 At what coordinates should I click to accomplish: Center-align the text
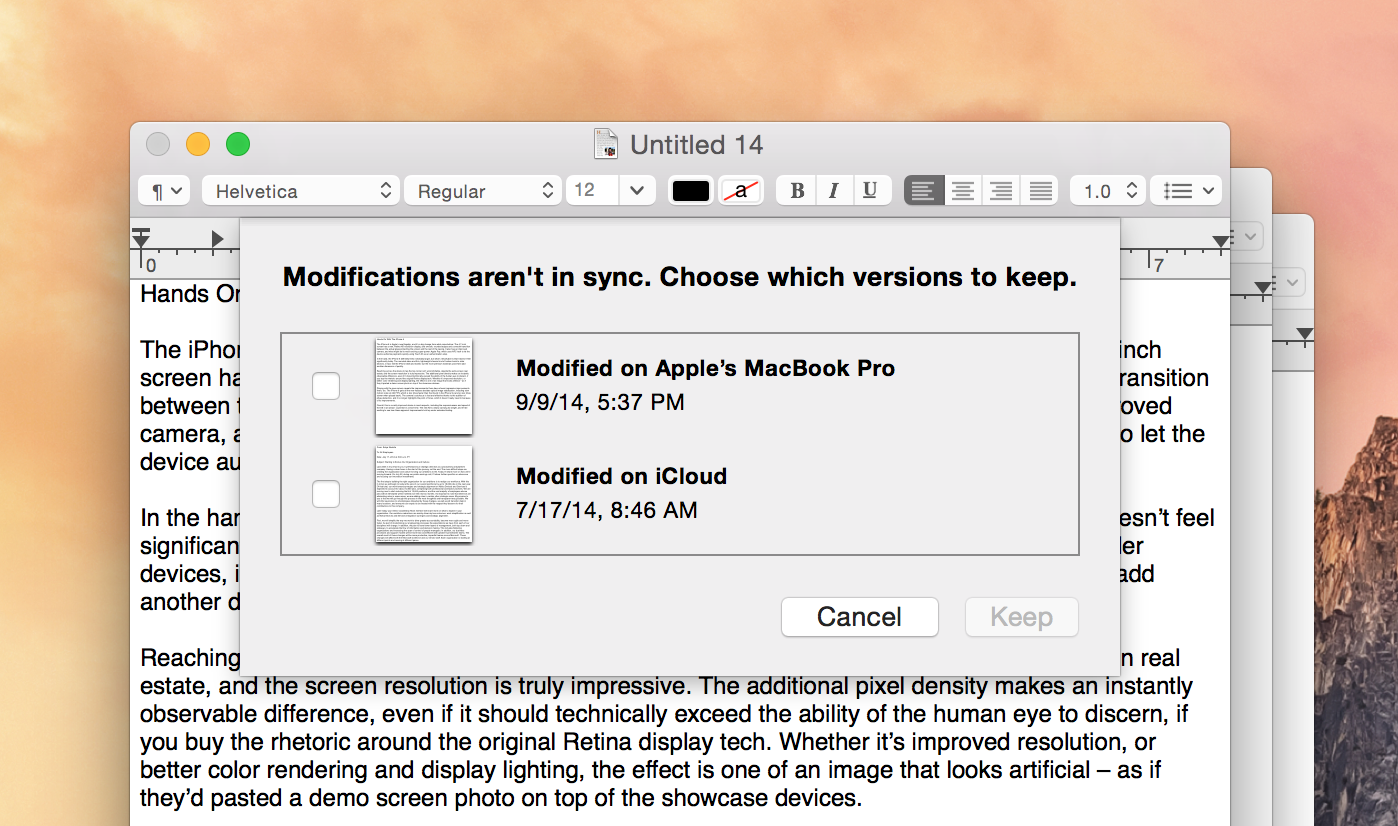pos(963,190)
